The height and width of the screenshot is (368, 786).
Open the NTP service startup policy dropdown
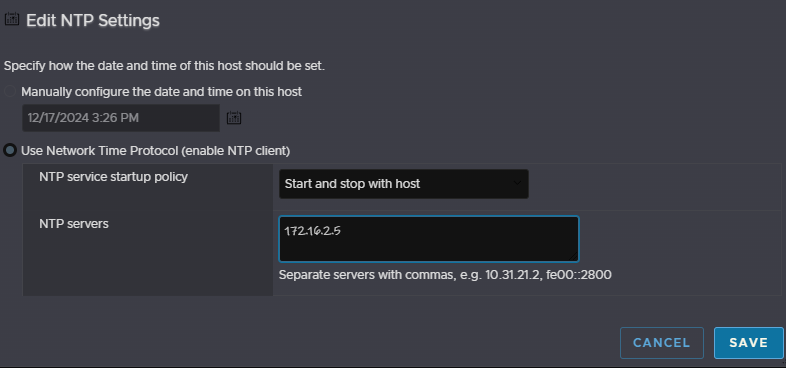[x=404, y=184]
